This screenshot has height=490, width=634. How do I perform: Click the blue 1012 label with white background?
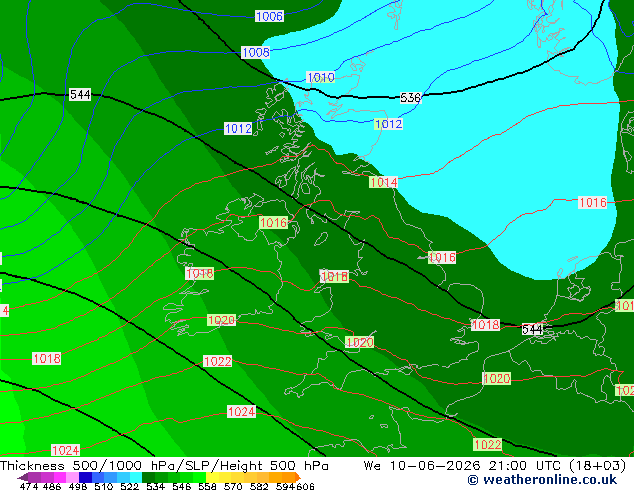coord(238,129)
